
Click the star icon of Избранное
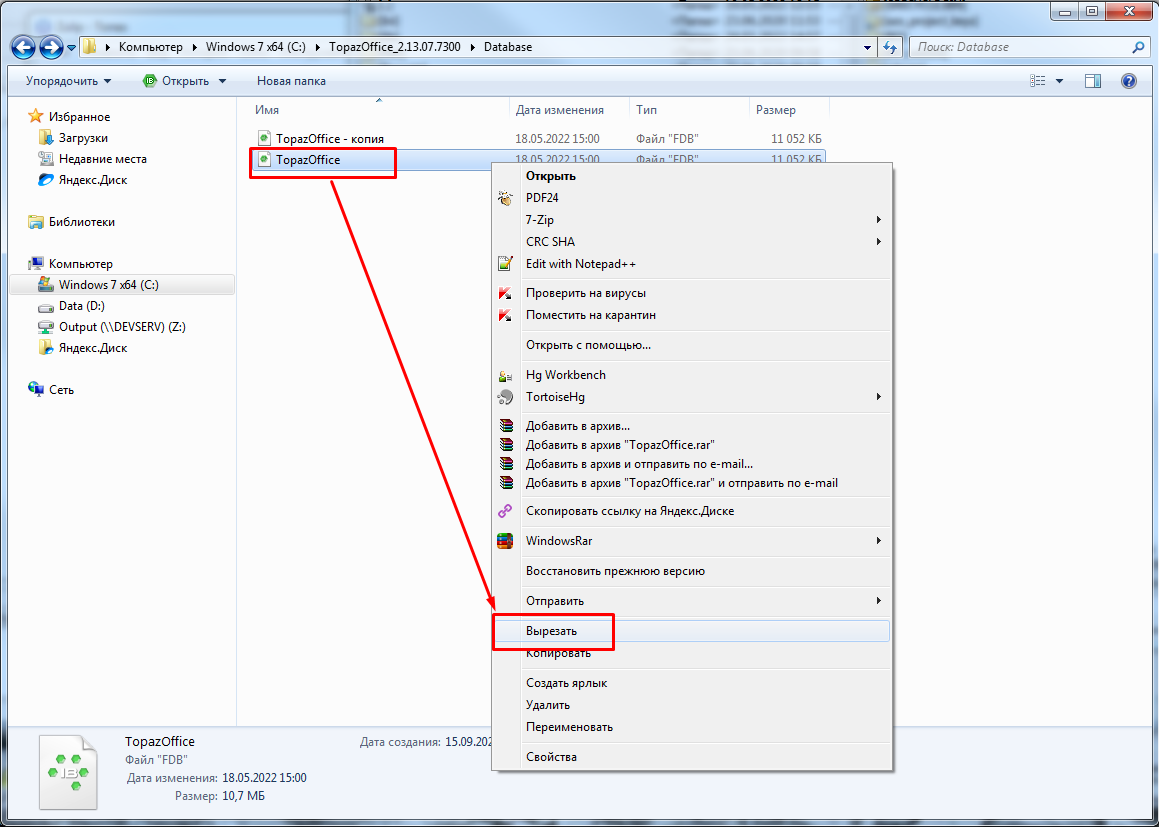tap(35, 117)
